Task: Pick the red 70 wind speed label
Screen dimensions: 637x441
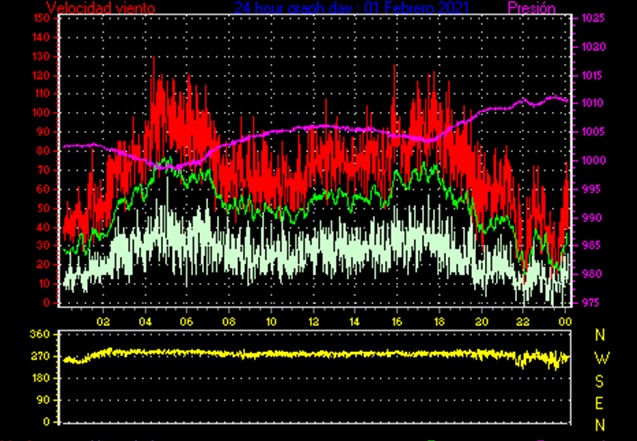Action: (x=43, y=170)
